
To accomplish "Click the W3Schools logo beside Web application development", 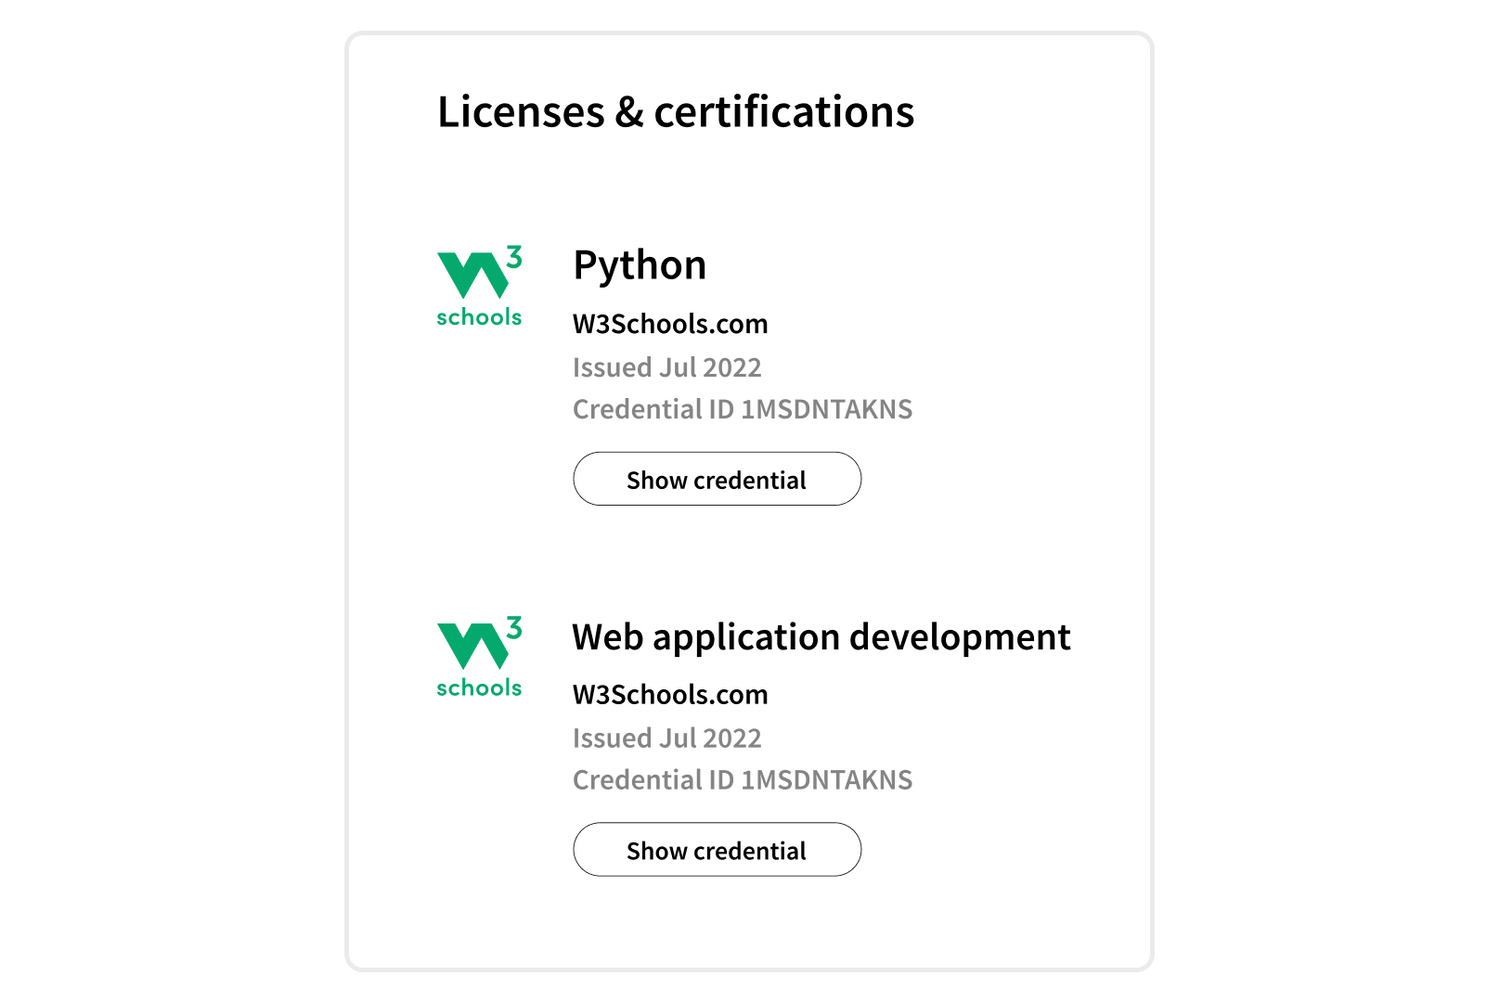I will pyautogui.click(x=479, y=657).
